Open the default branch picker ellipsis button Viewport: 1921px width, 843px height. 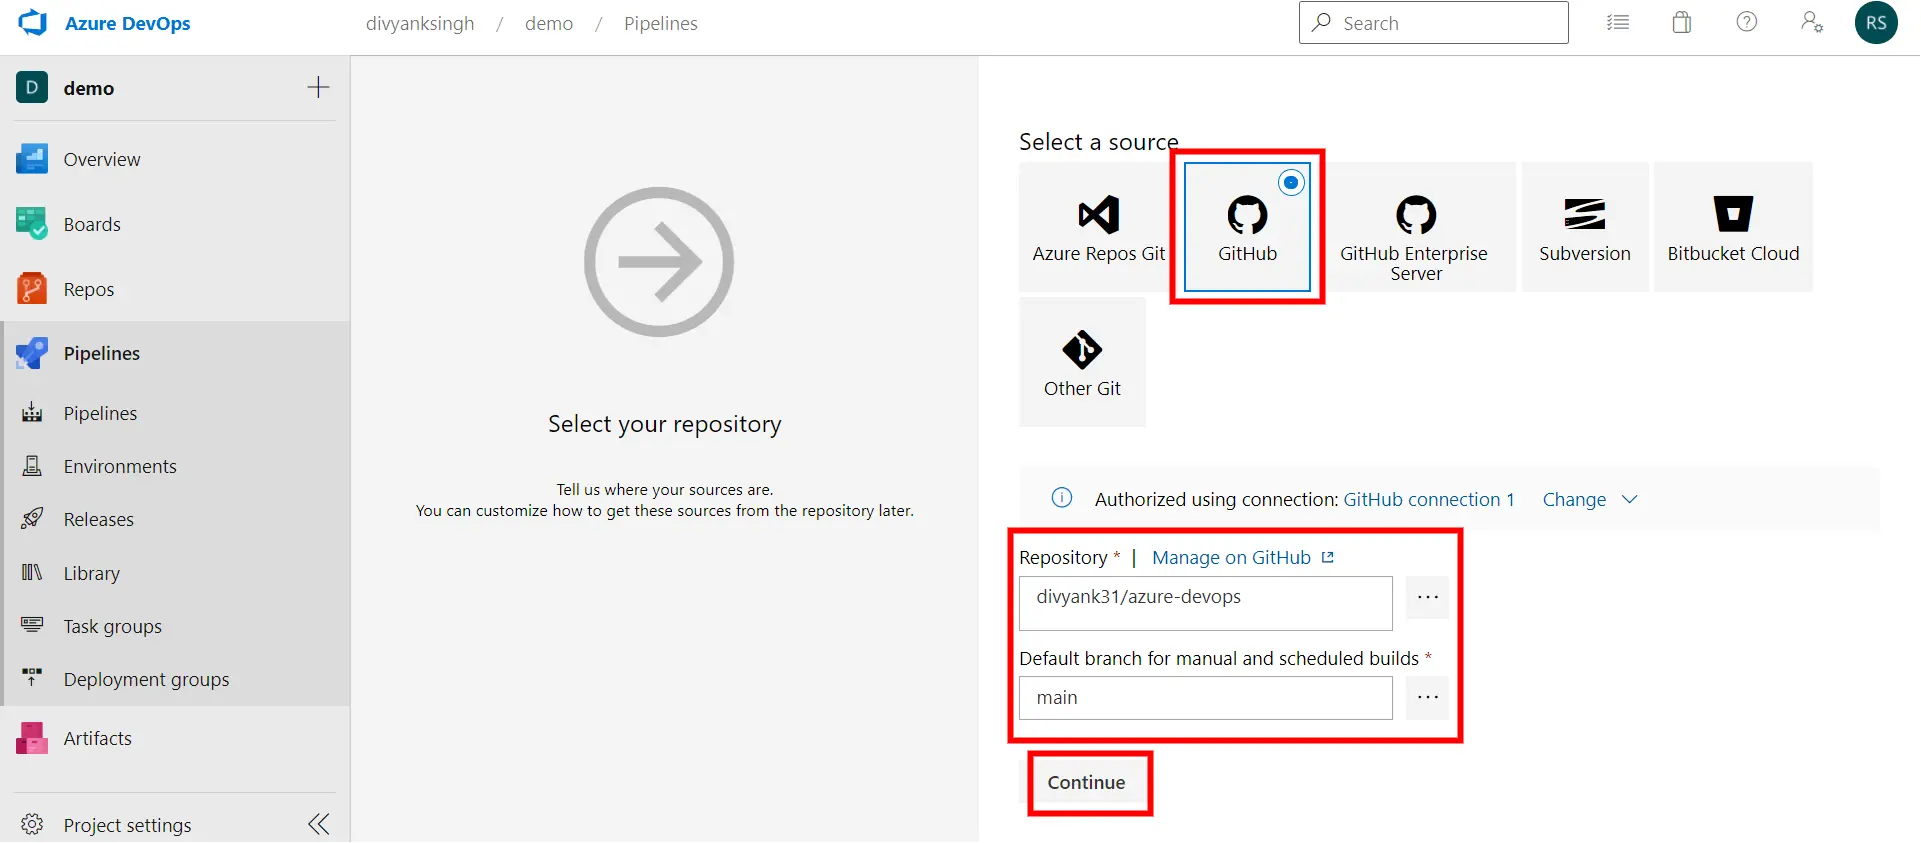coord(1427,698)
